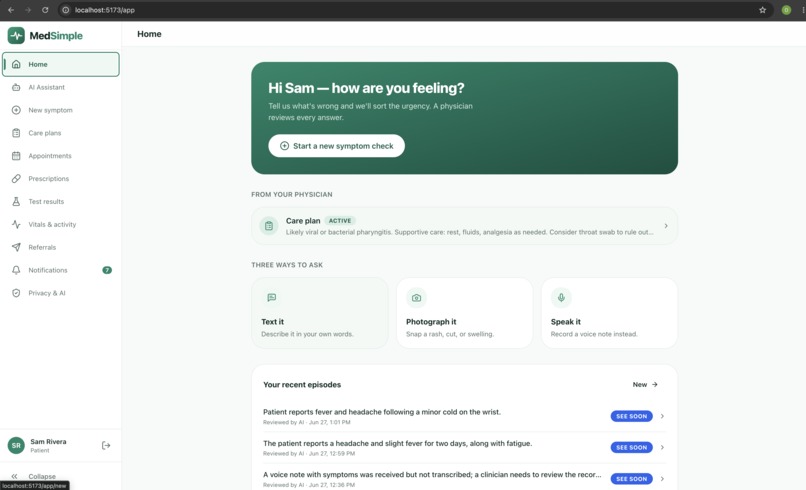
Task: Expand the Care plan card chevron
Action: 666,226
